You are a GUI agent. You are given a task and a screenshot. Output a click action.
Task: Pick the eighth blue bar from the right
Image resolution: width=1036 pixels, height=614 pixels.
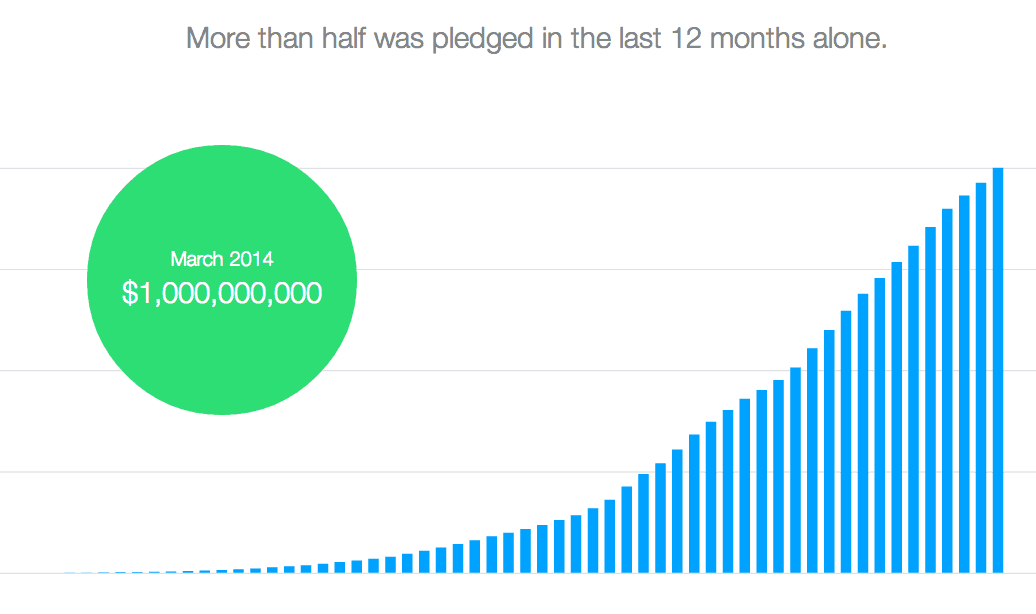[x=880, y=425]
